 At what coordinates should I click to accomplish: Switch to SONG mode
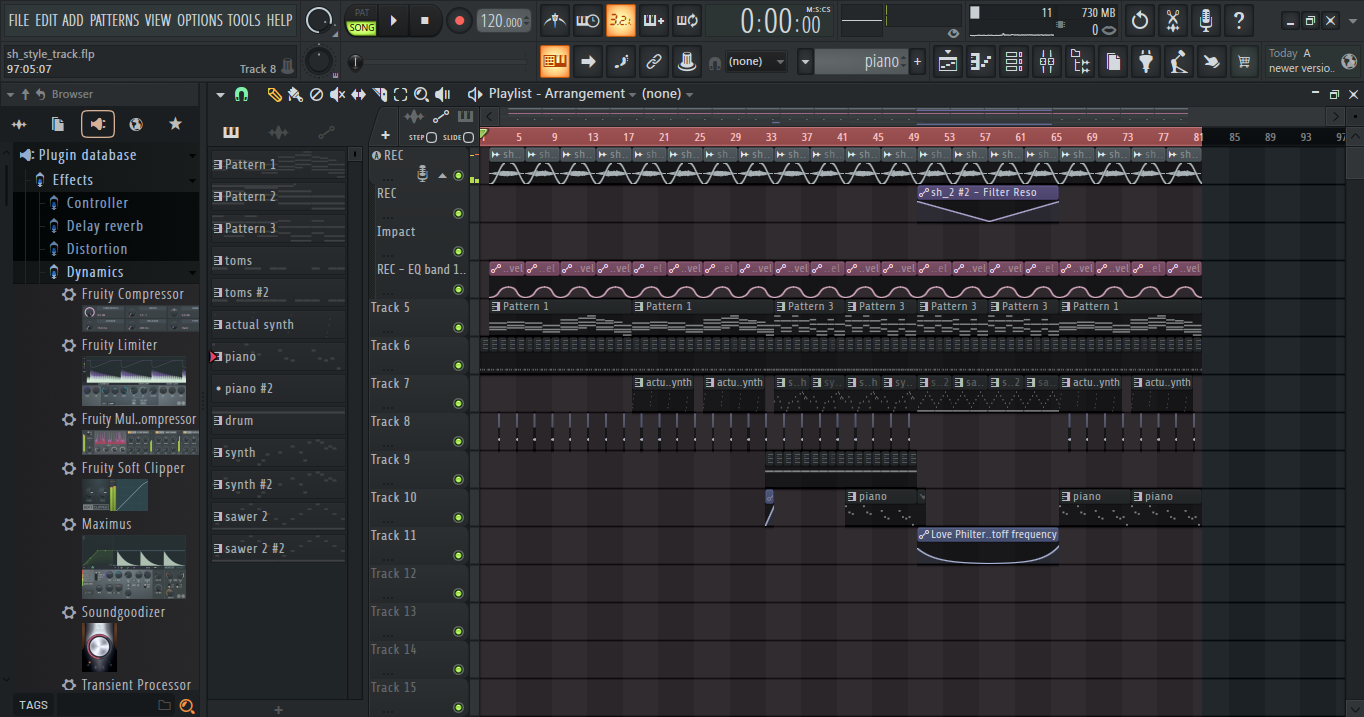pyautogui.click(x=362, y=28)
